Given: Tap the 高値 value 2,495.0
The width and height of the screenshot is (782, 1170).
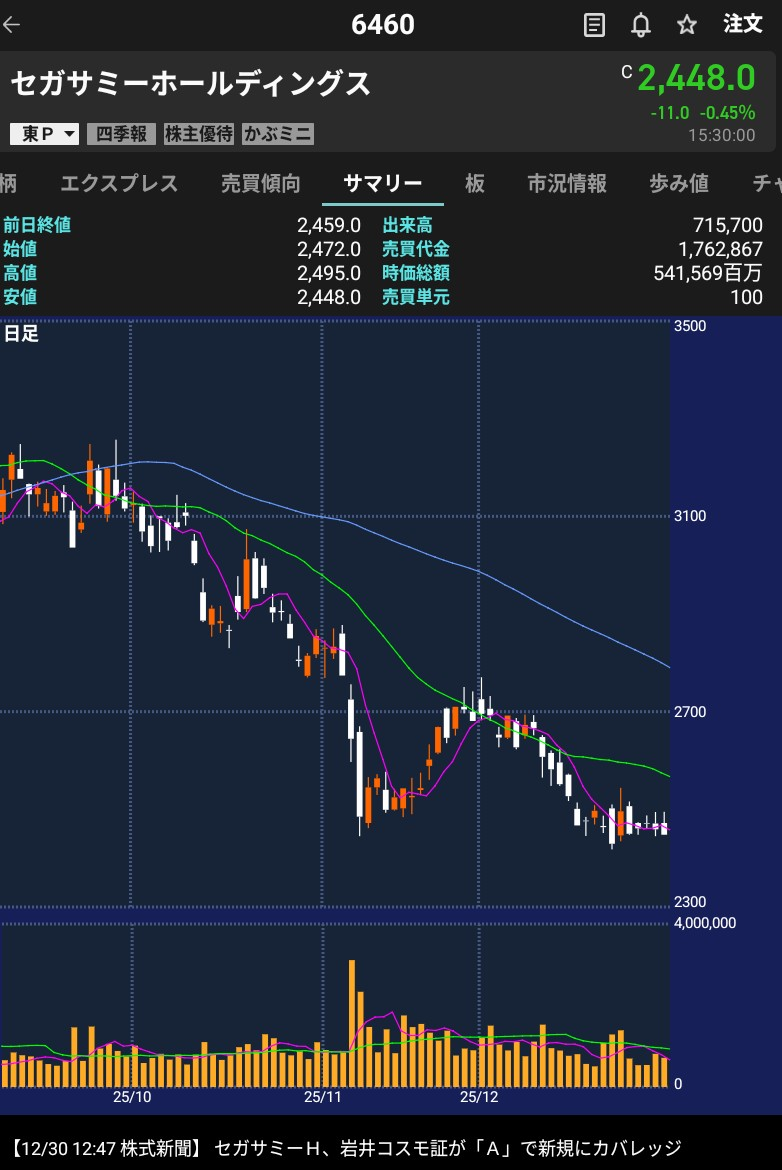Looking at the screenshot, I should [x=328, y=273].
